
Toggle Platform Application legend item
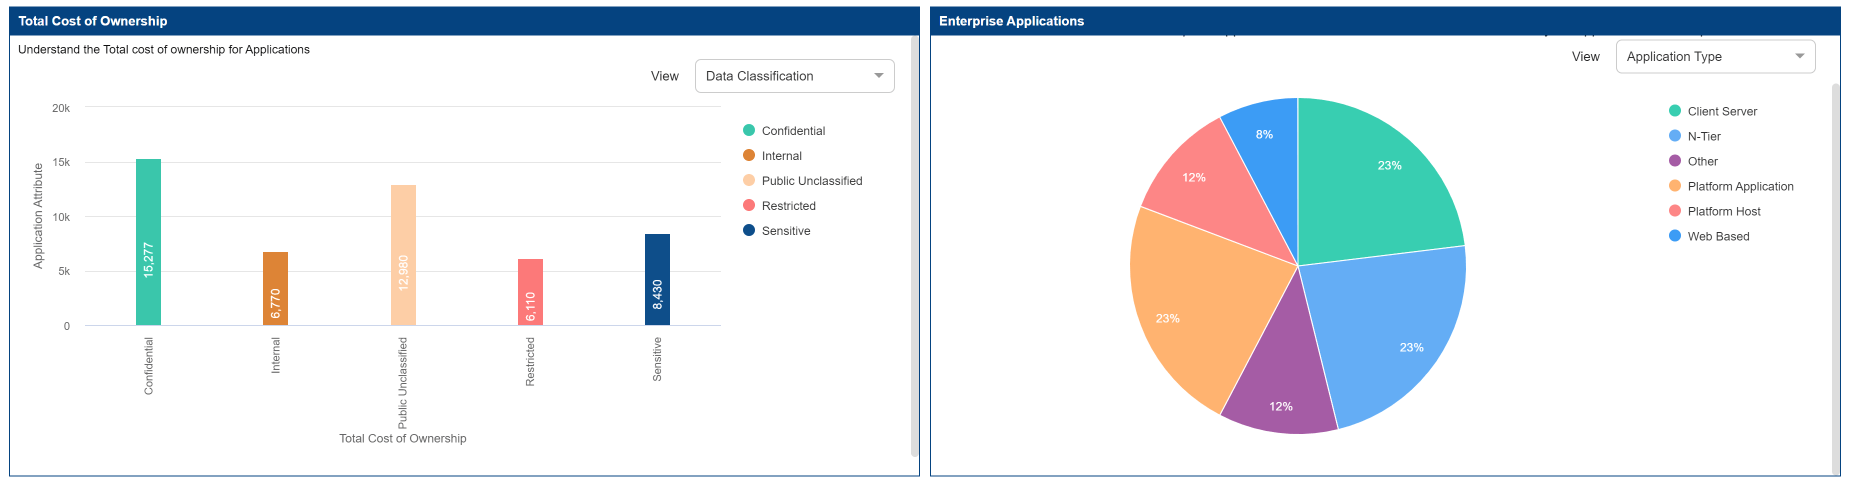click(1731, 186)
